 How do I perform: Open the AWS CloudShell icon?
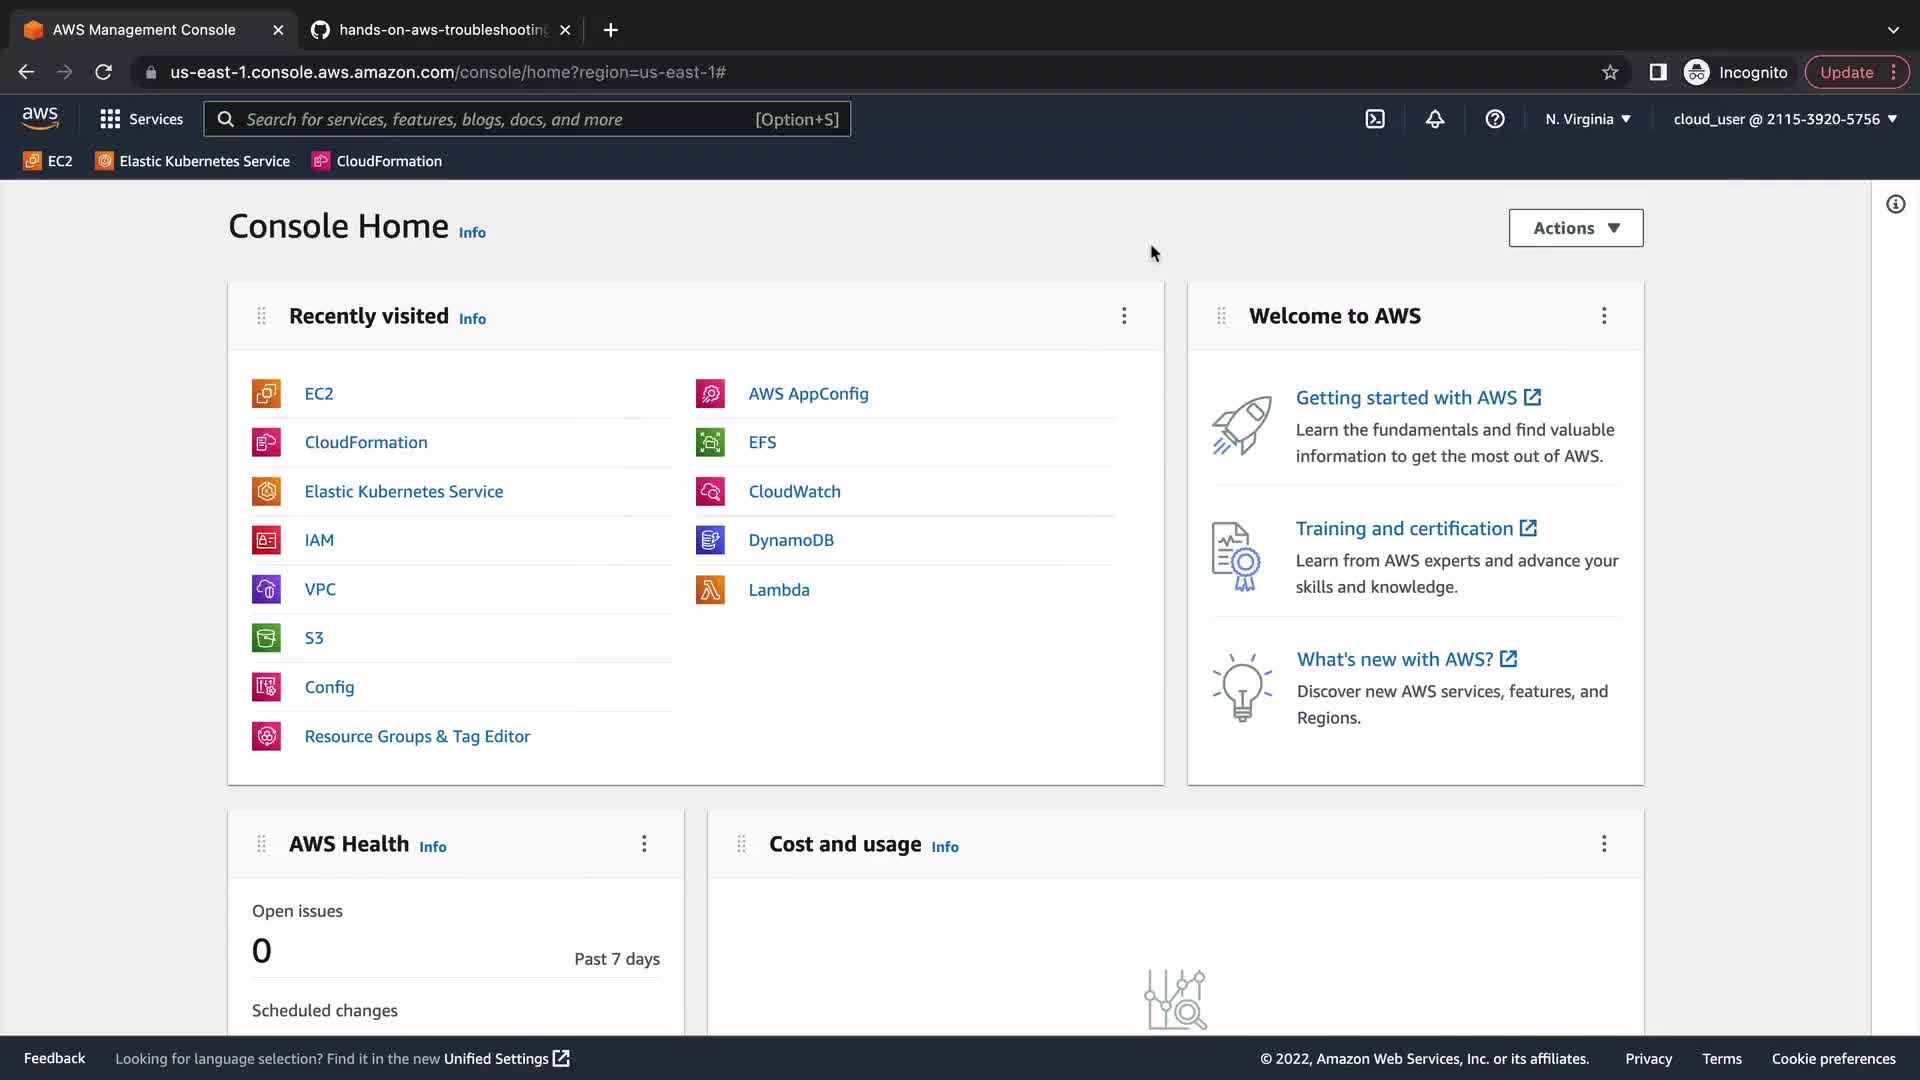pos(1375,119)
